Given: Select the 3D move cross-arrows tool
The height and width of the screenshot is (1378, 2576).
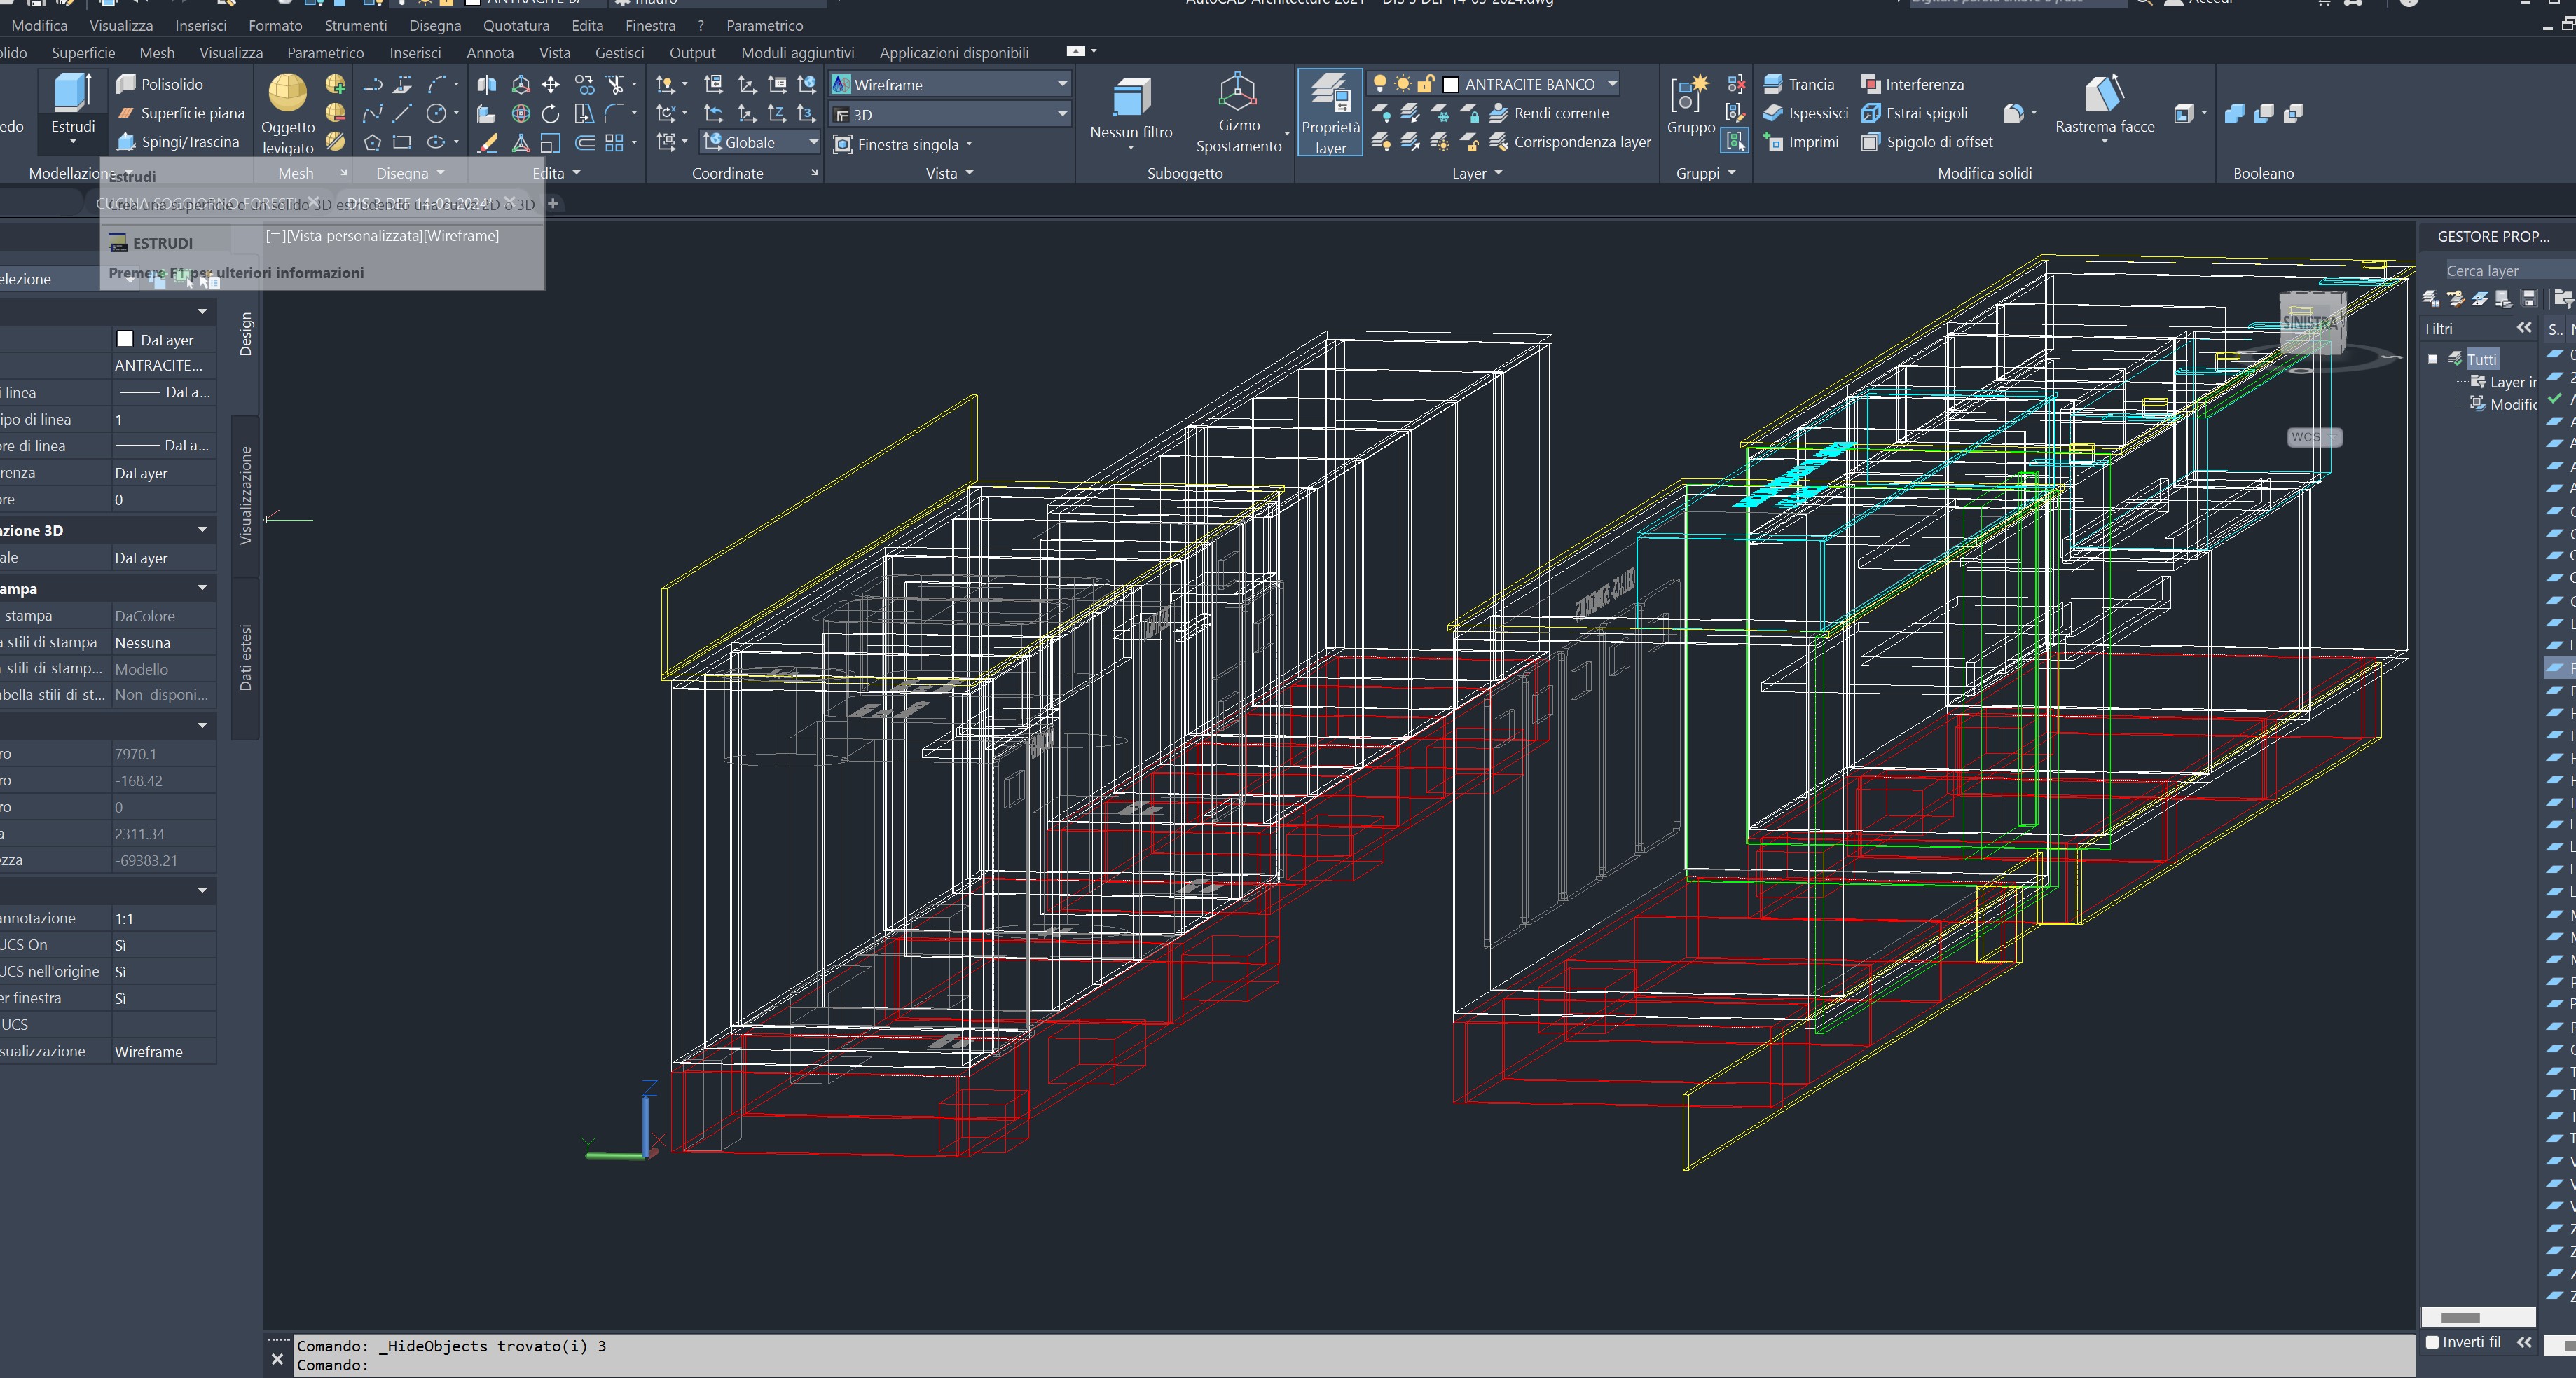Looking at the screenshot, I should (x=550, y=85).
